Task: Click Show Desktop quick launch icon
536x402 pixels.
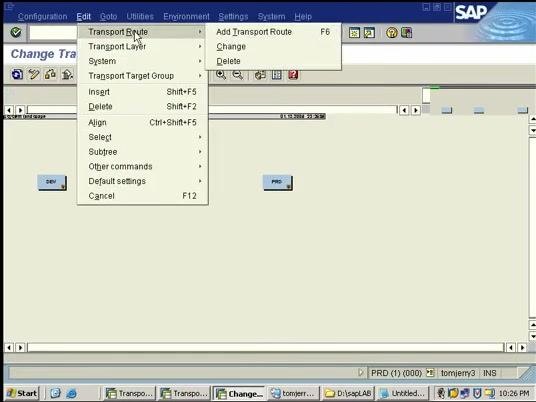Action: pos(55,393)
